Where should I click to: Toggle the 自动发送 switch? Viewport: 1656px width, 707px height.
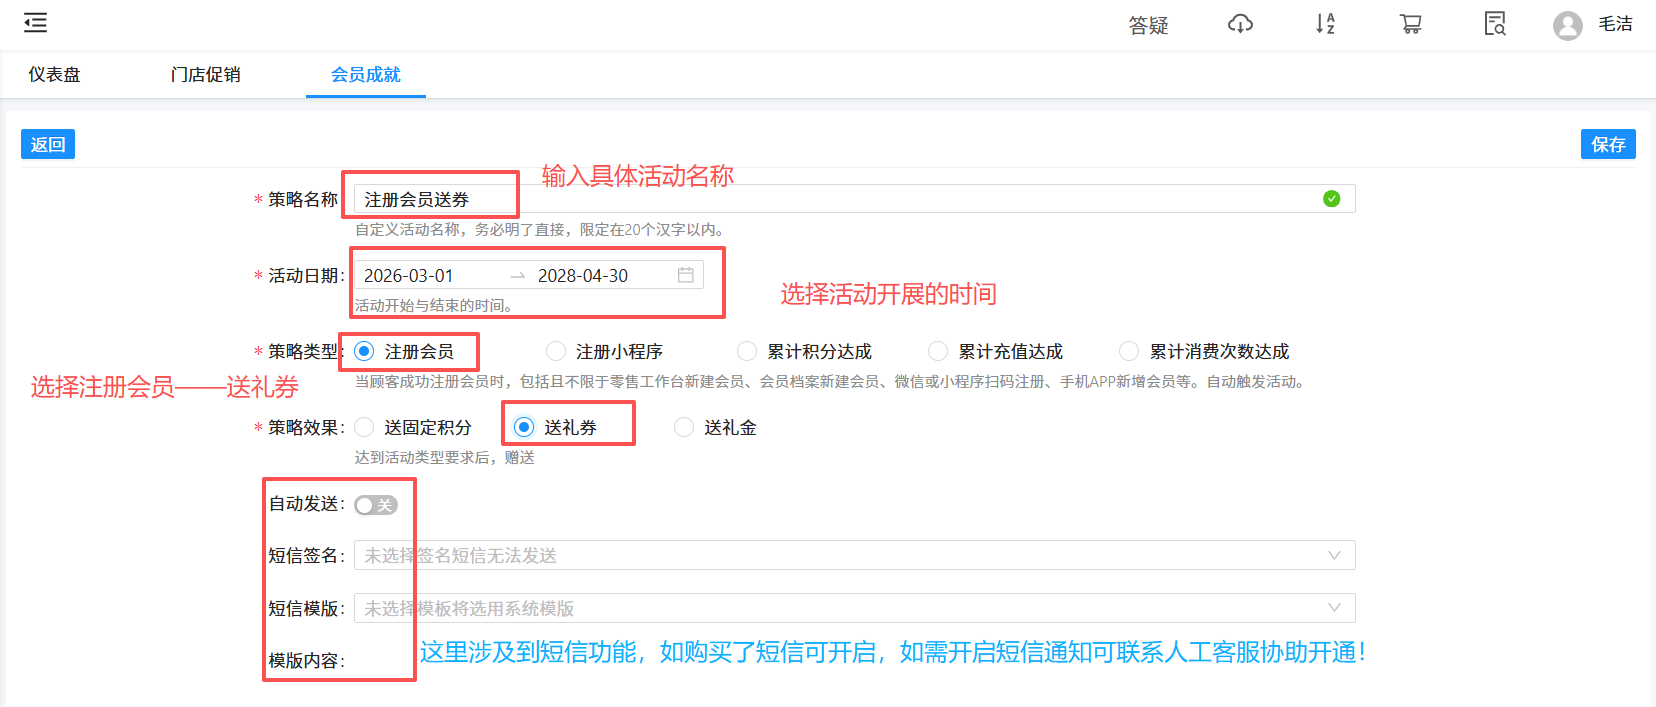coord(376,505)
